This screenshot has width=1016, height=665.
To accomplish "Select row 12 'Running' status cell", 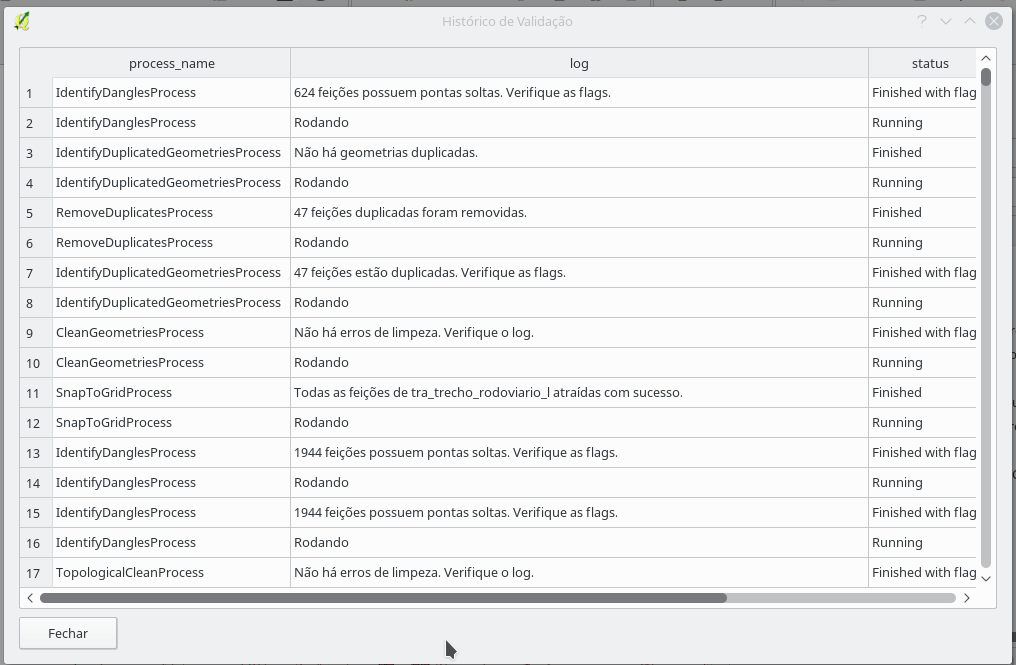I will (x=923, y=423).
